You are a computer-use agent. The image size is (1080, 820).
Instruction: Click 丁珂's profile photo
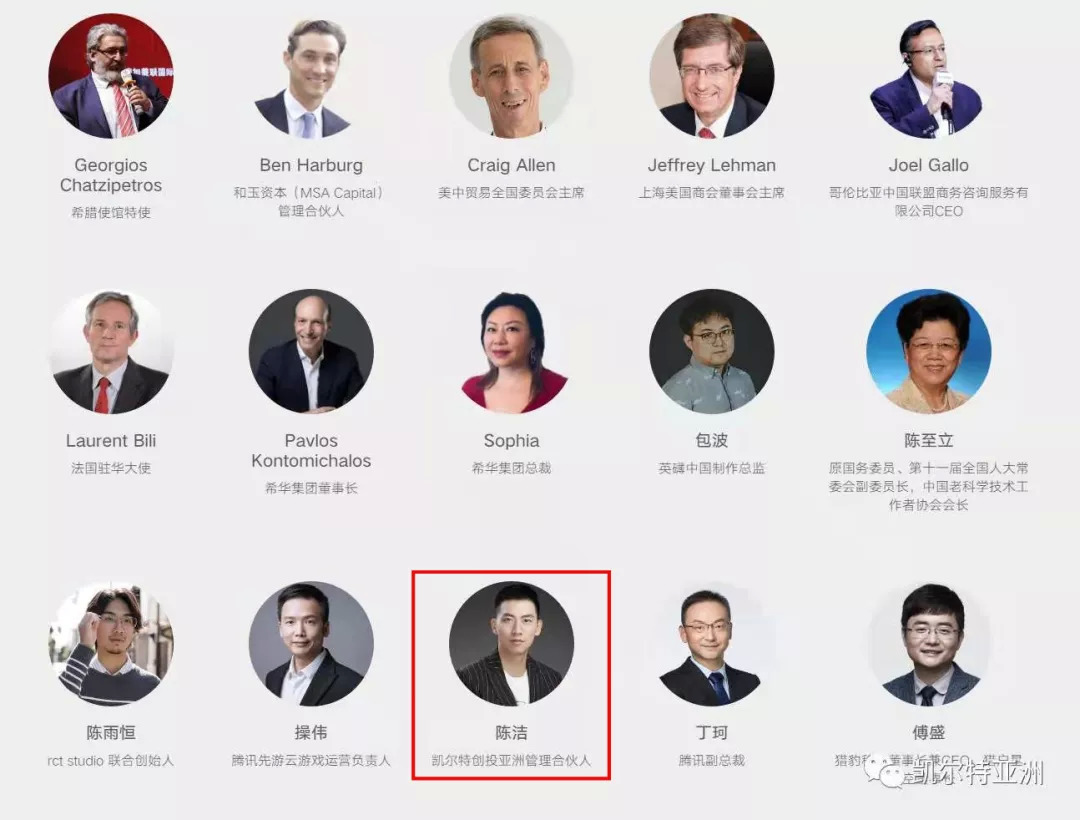(712, 643)
